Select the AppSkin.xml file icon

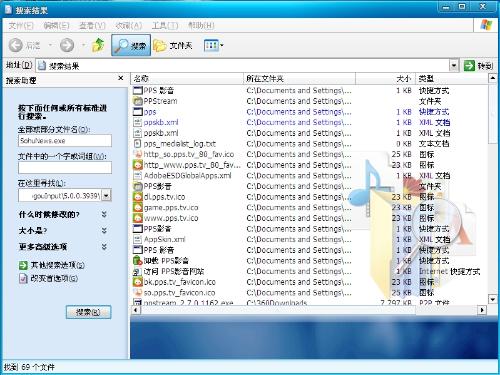(138, 239)
